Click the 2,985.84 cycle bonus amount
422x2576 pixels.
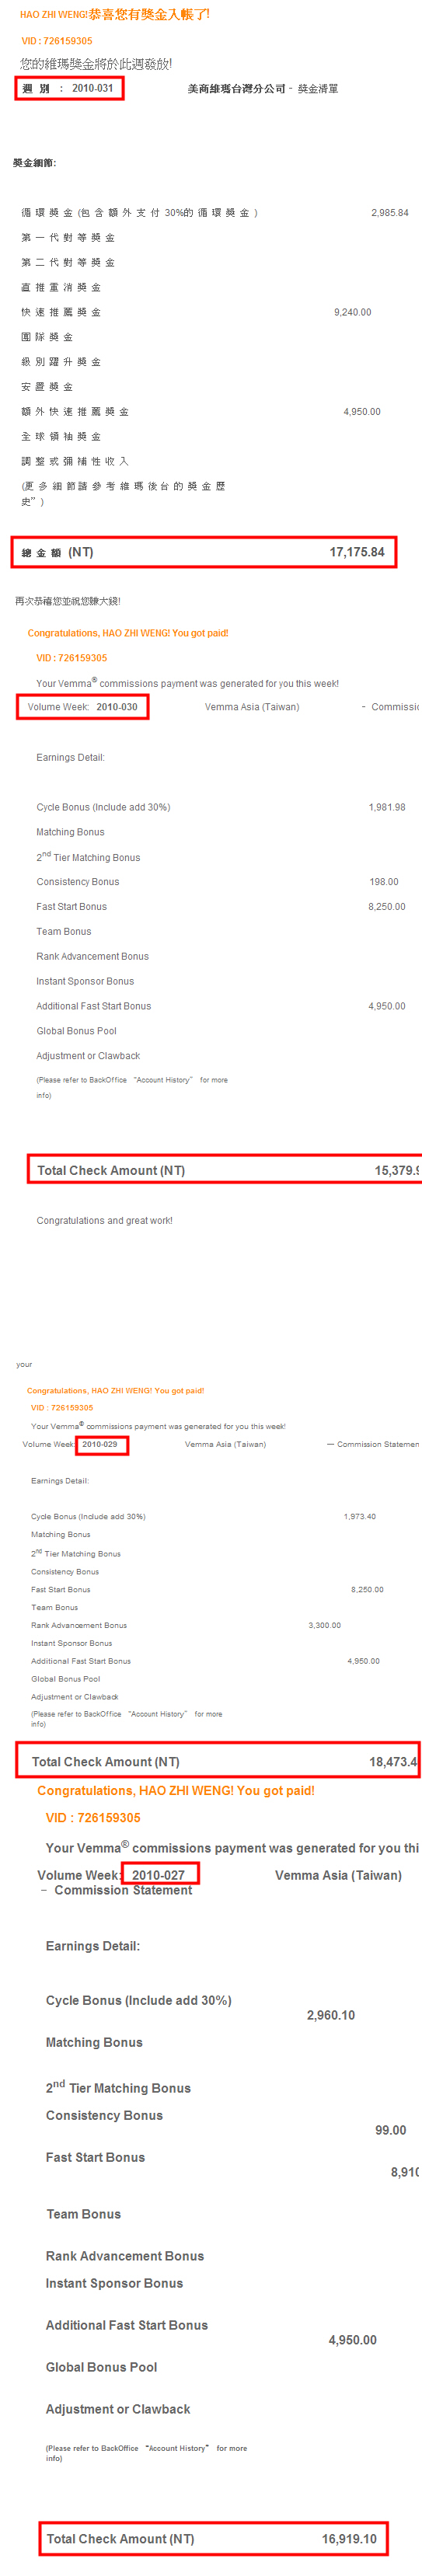[x=389, y=213]
